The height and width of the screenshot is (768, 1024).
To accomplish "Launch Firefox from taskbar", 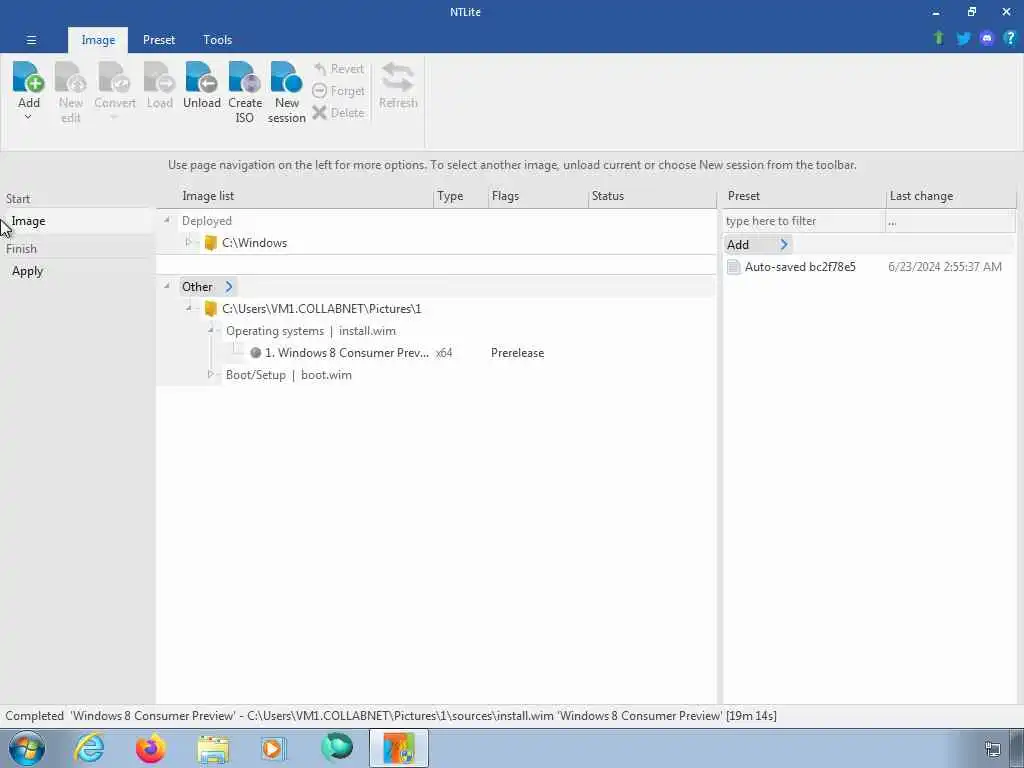I will 150,748.
